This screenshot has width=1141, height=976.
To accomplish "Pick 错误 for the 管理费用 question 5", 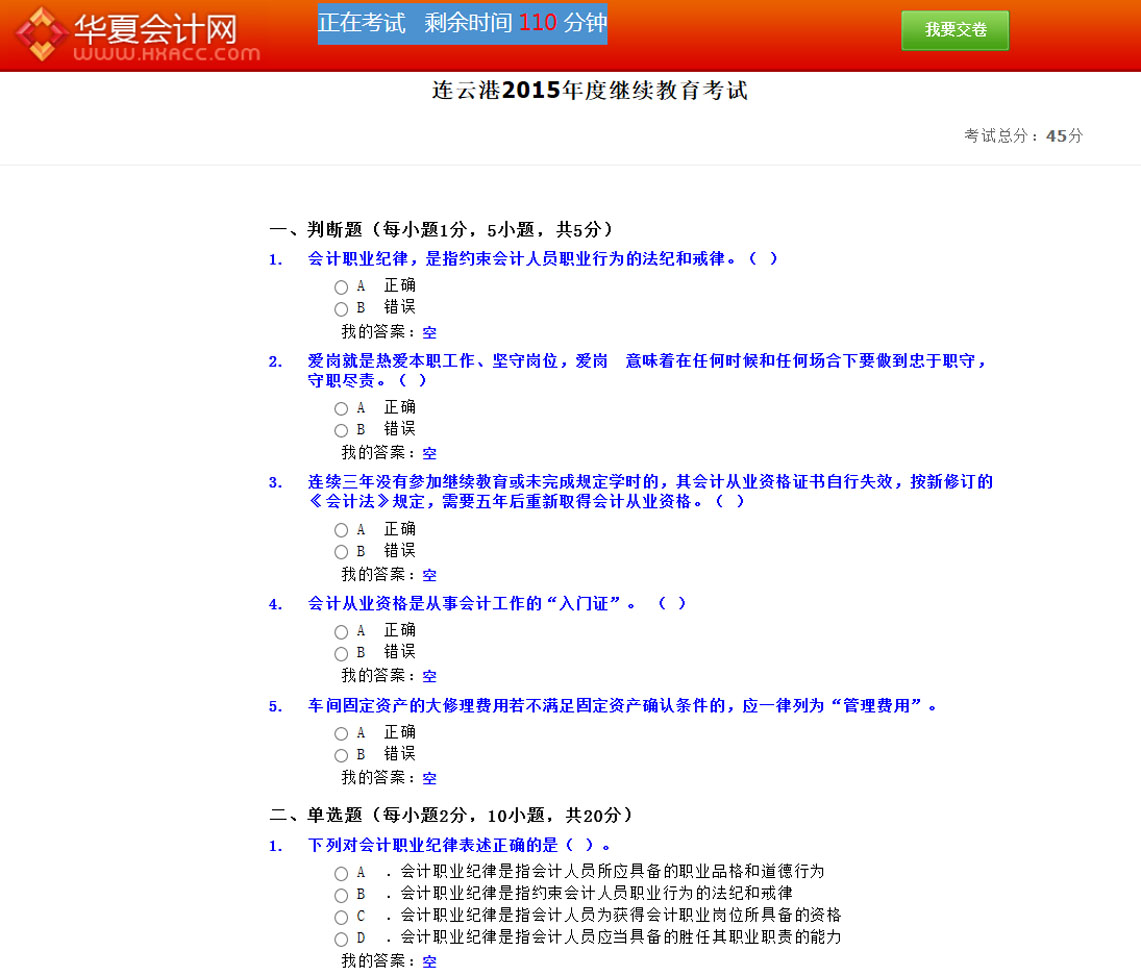I will pyautogui.click(x=341, y=756).
